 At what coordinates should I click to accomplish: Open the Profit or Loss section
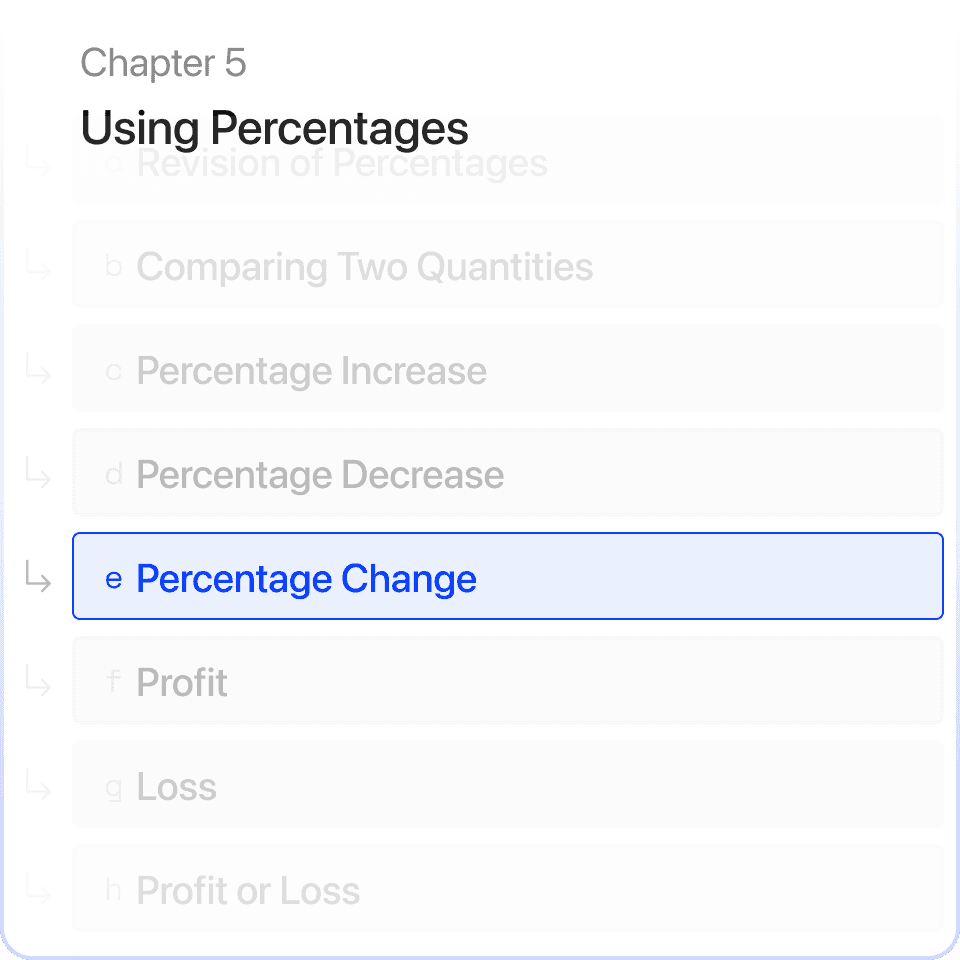(x=508, y=888)
